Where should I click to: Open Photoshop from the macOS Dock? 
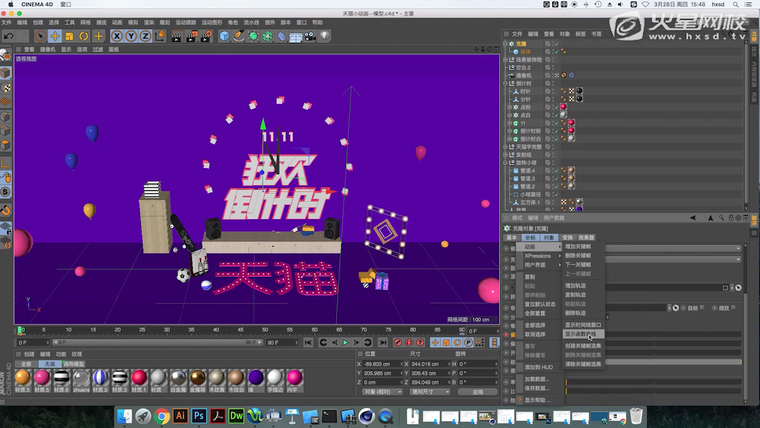coord(200,414)
